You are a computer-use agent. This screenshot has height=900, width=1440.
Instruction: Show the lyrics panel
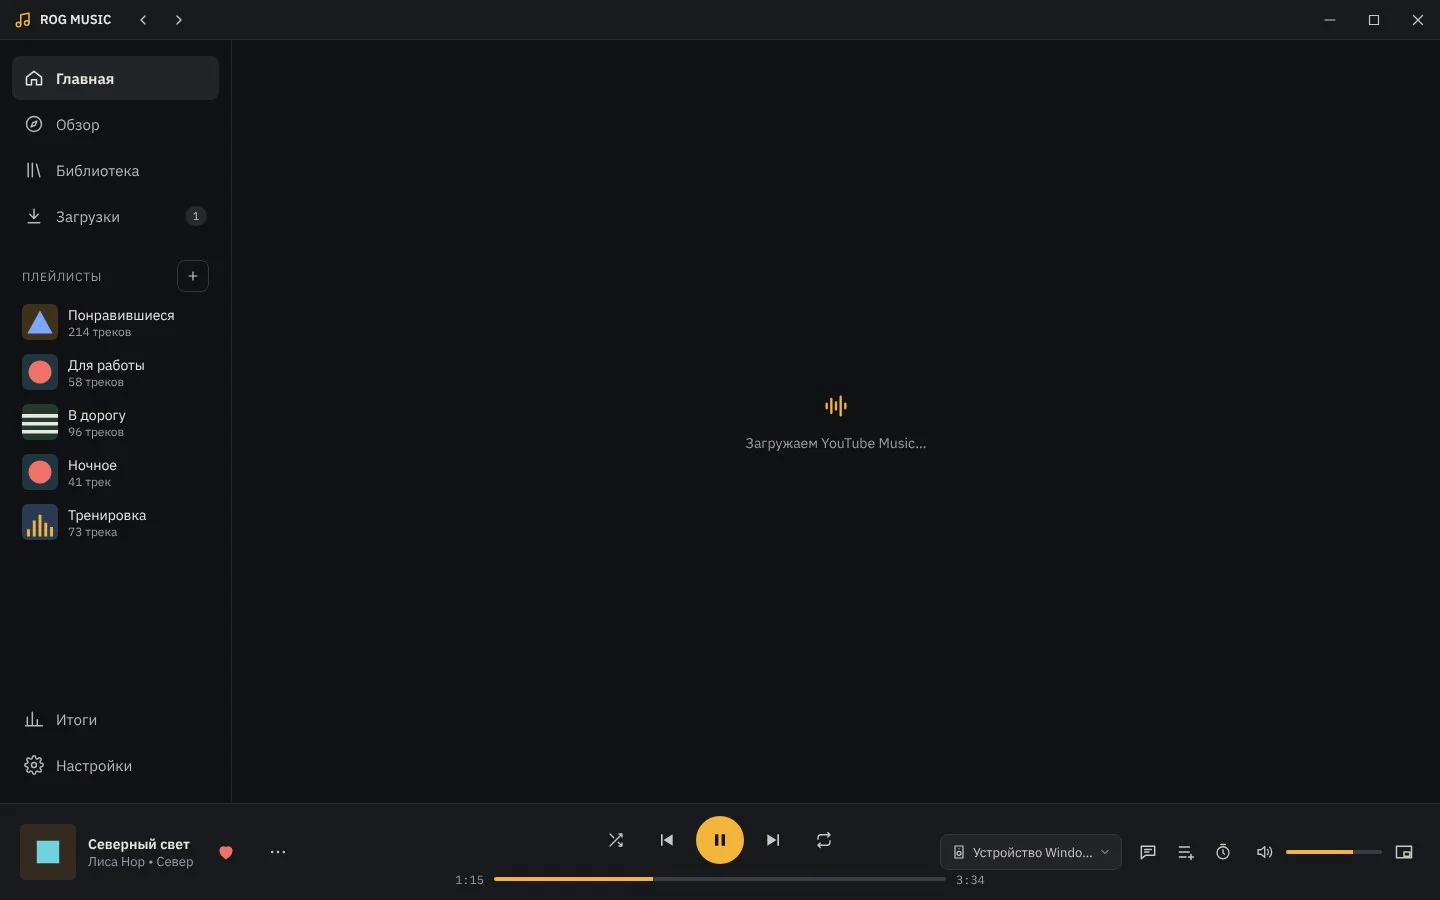1148,852
